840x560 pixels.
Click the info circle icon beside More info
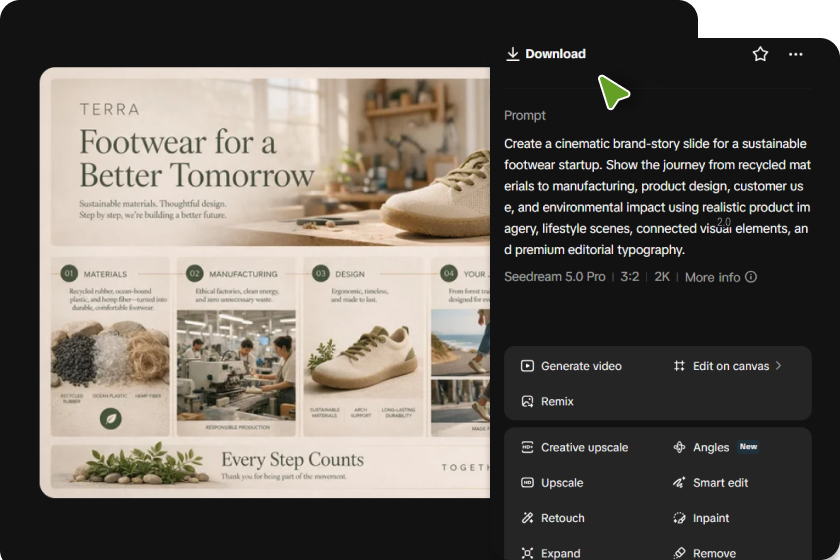(x=751, y=277)
